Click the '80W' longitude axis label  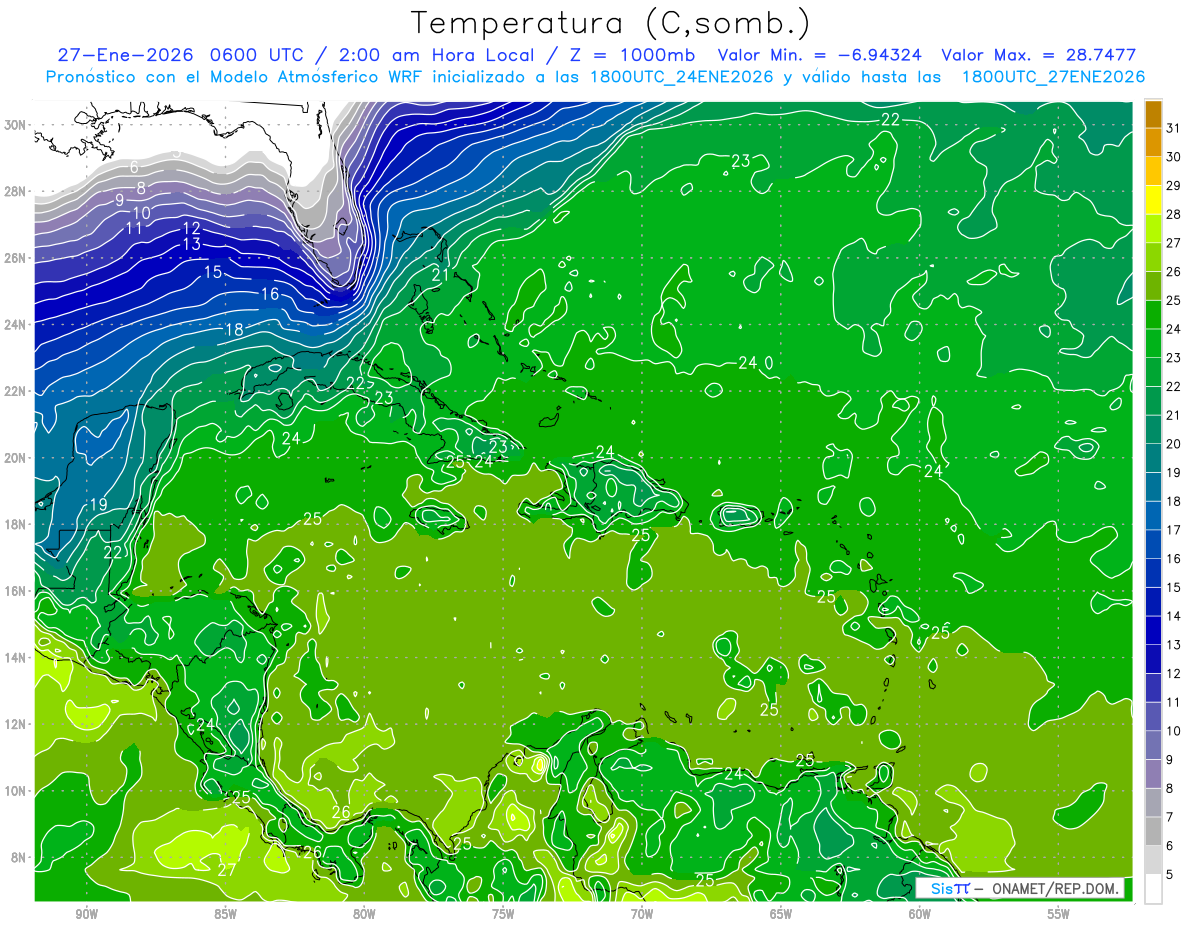[364, 915]
